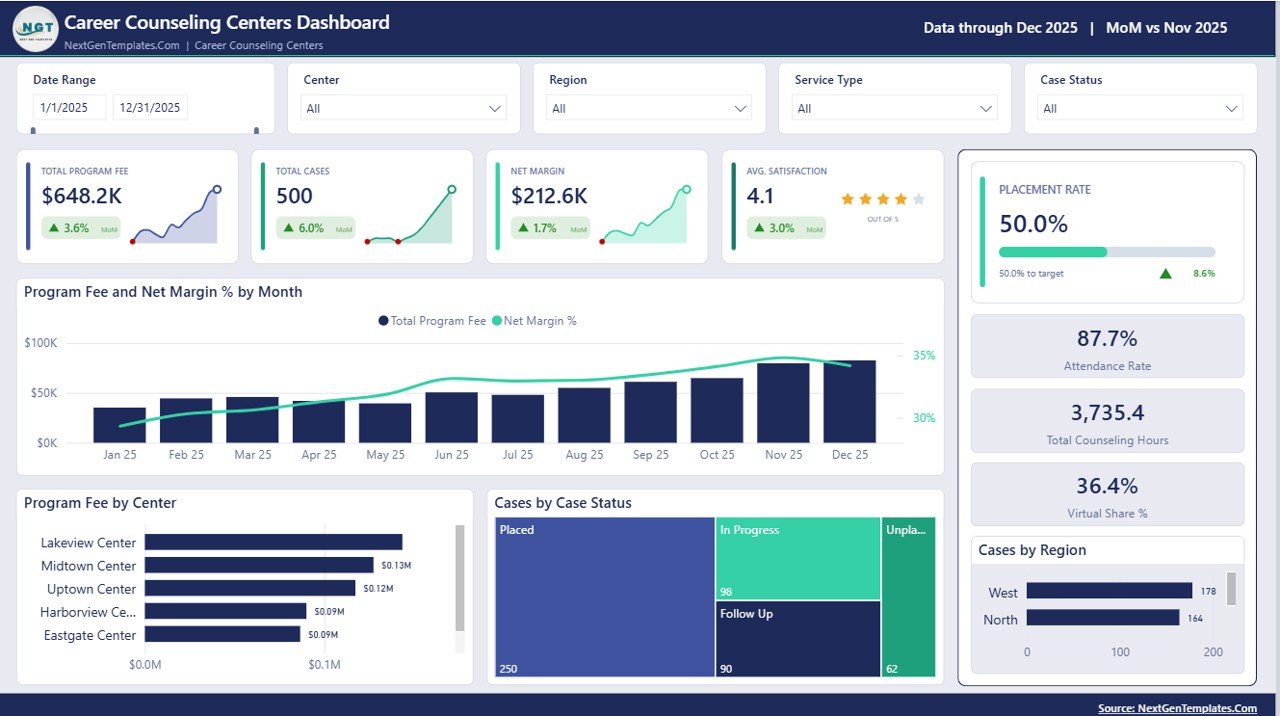Click the Career Counseling Centers Dashboard title
Viewport: 1280px width, 716px height.
(x=227, y=22)
